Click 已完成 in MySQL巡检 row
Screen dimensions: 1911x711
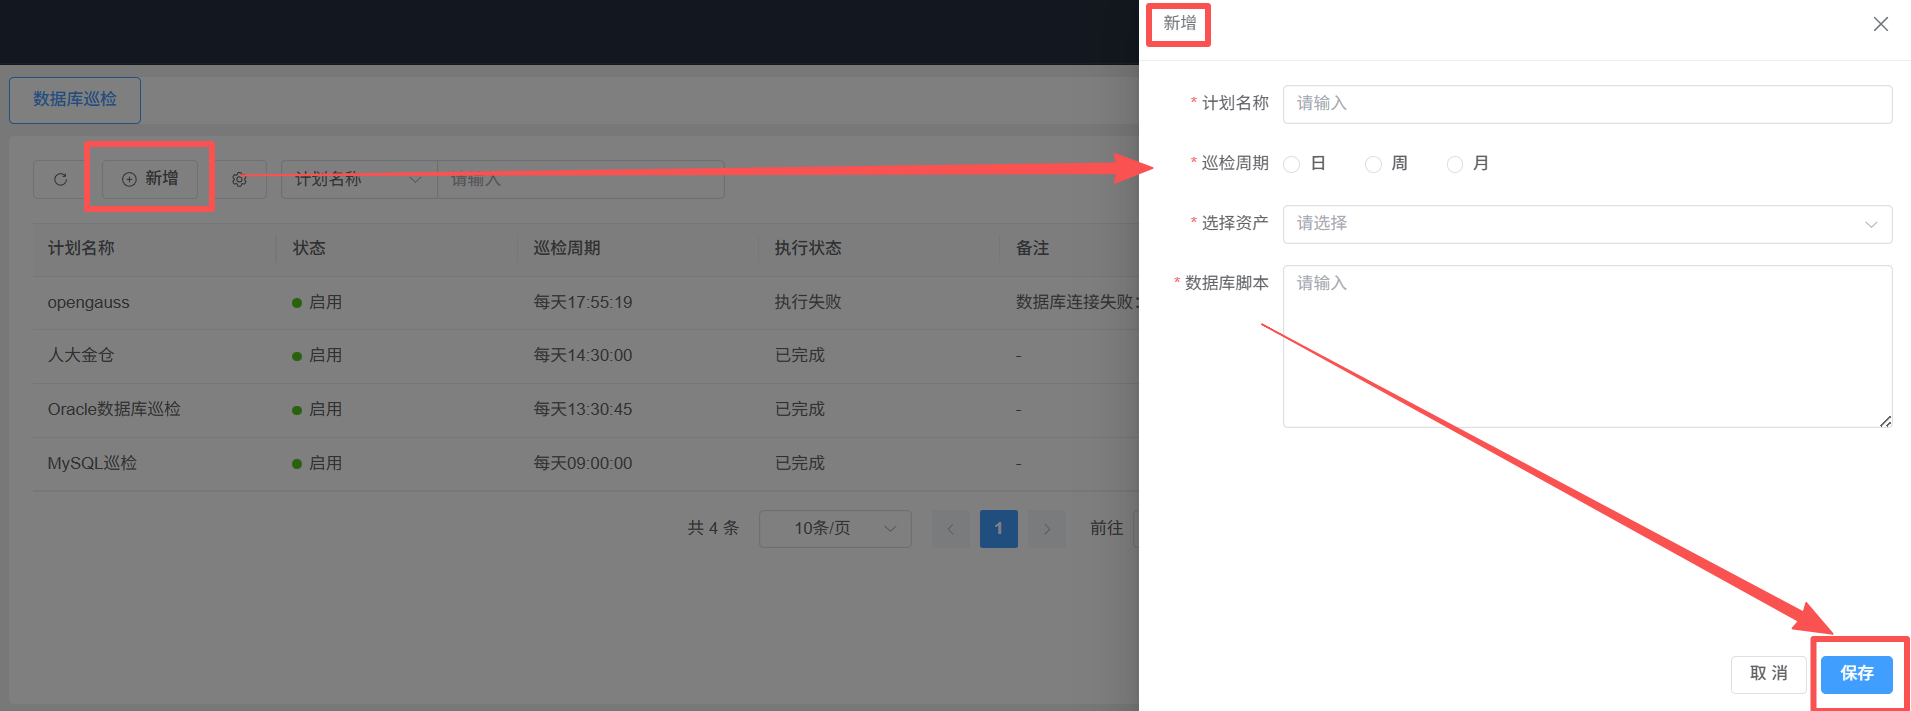800,463
